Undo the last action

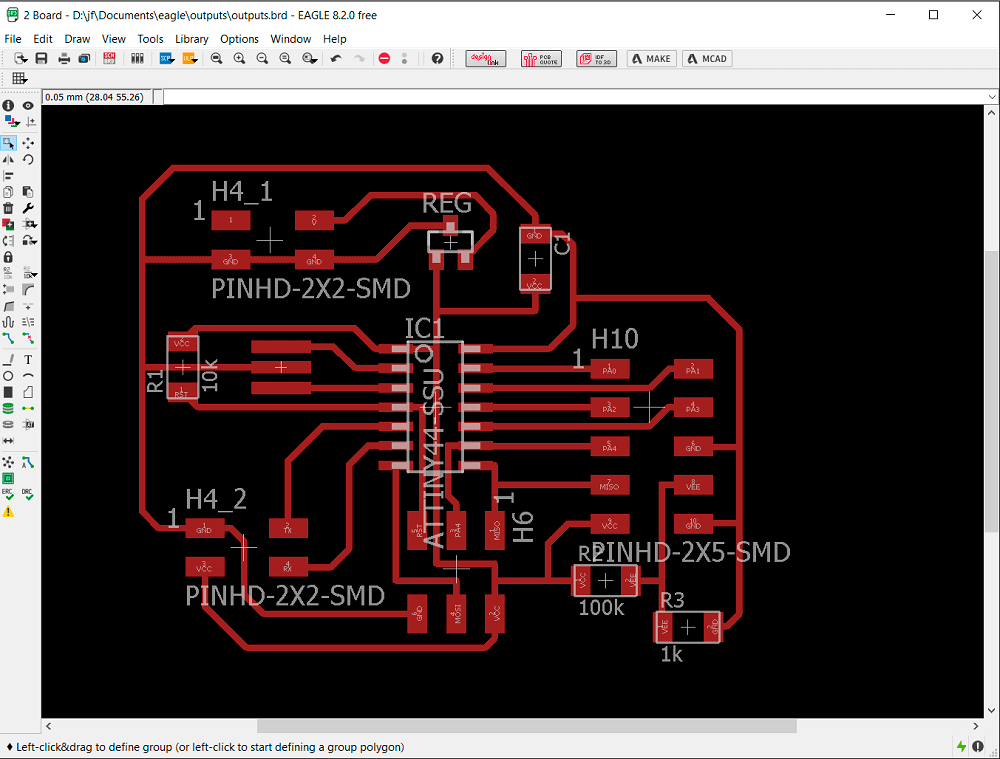[336, 59]
